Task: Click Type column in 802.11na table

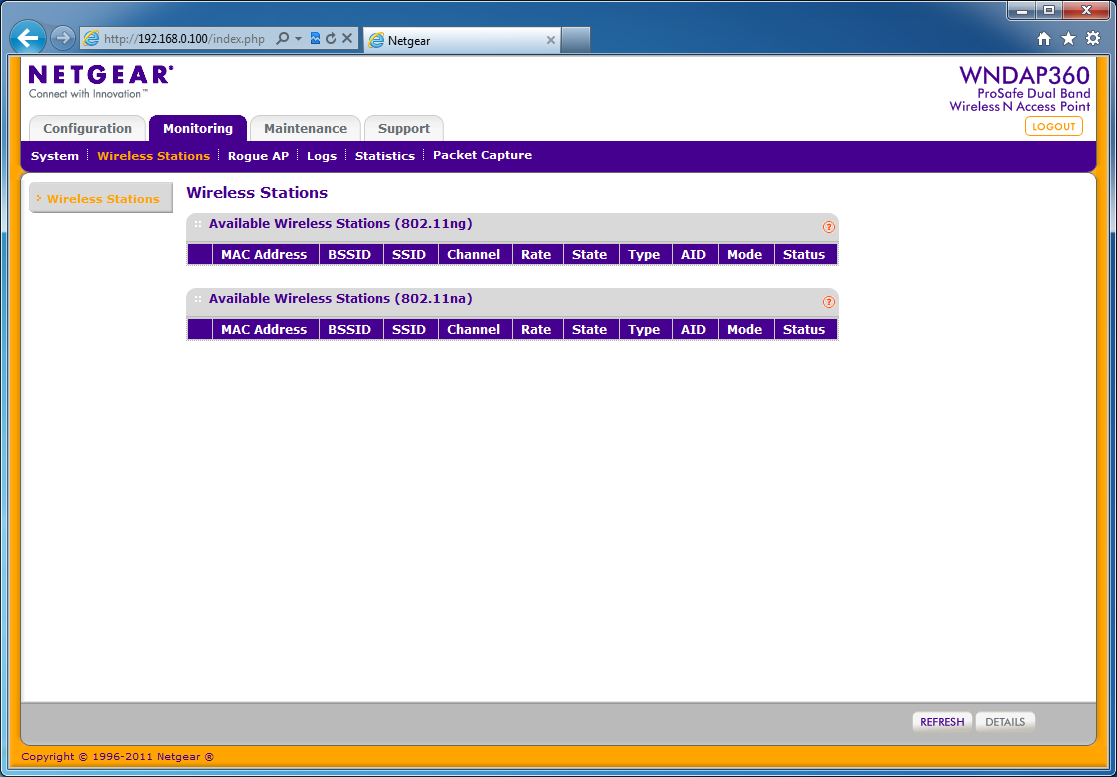Action: tap(644, 329)
